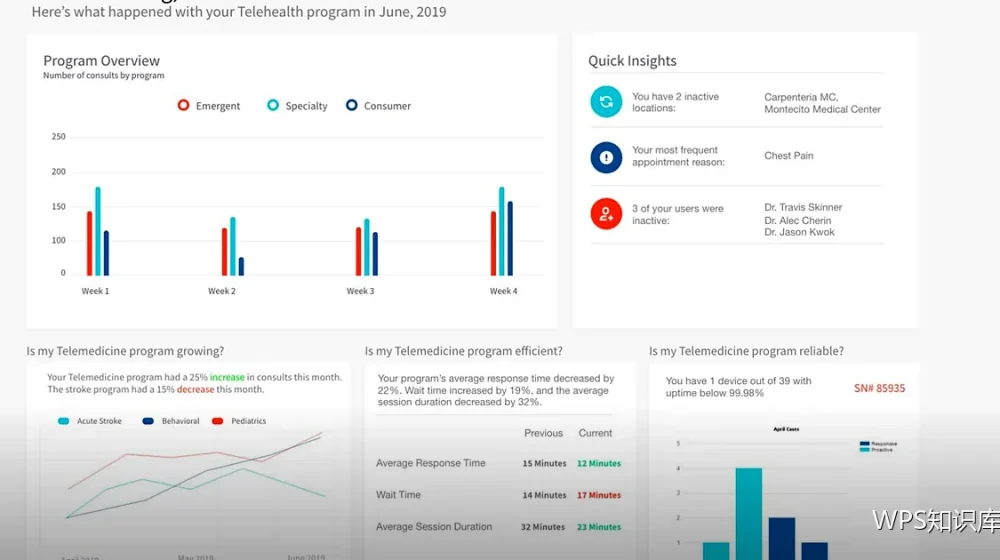Click the Montecito Medical Center location
This screenshot has height=560, width=1000.
(822, 109)
